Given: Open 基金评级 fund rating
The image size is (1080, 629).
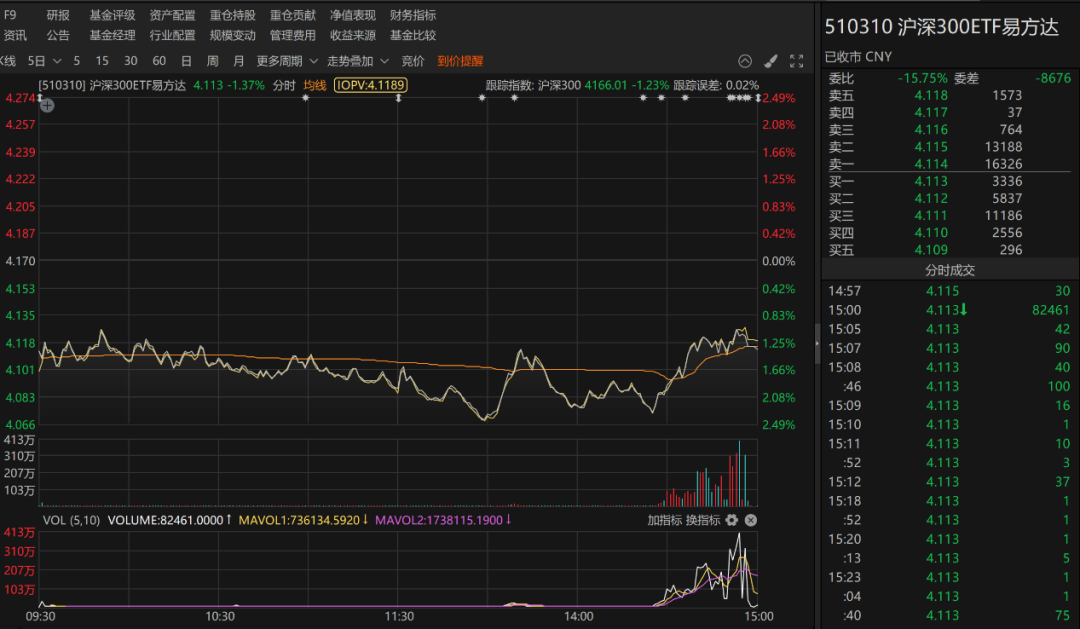Looking at the screenshot, I should (x=112, y=15).
